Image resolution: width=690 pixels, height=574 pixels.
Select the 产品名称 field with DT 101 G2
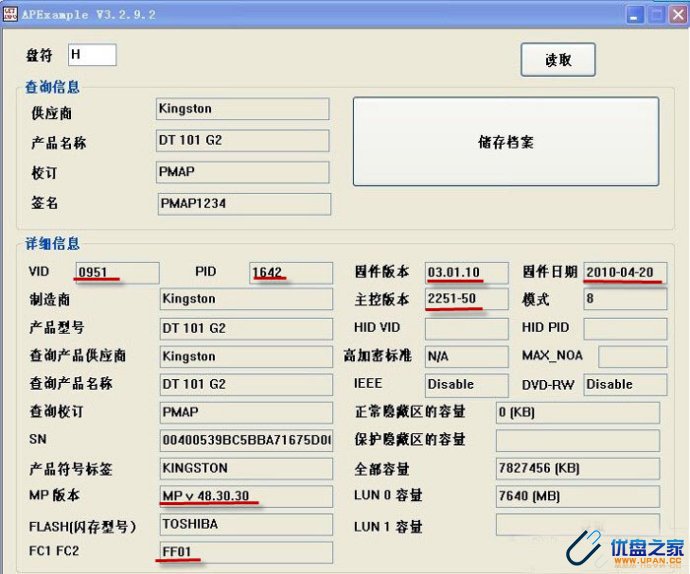tap(242, 140)
